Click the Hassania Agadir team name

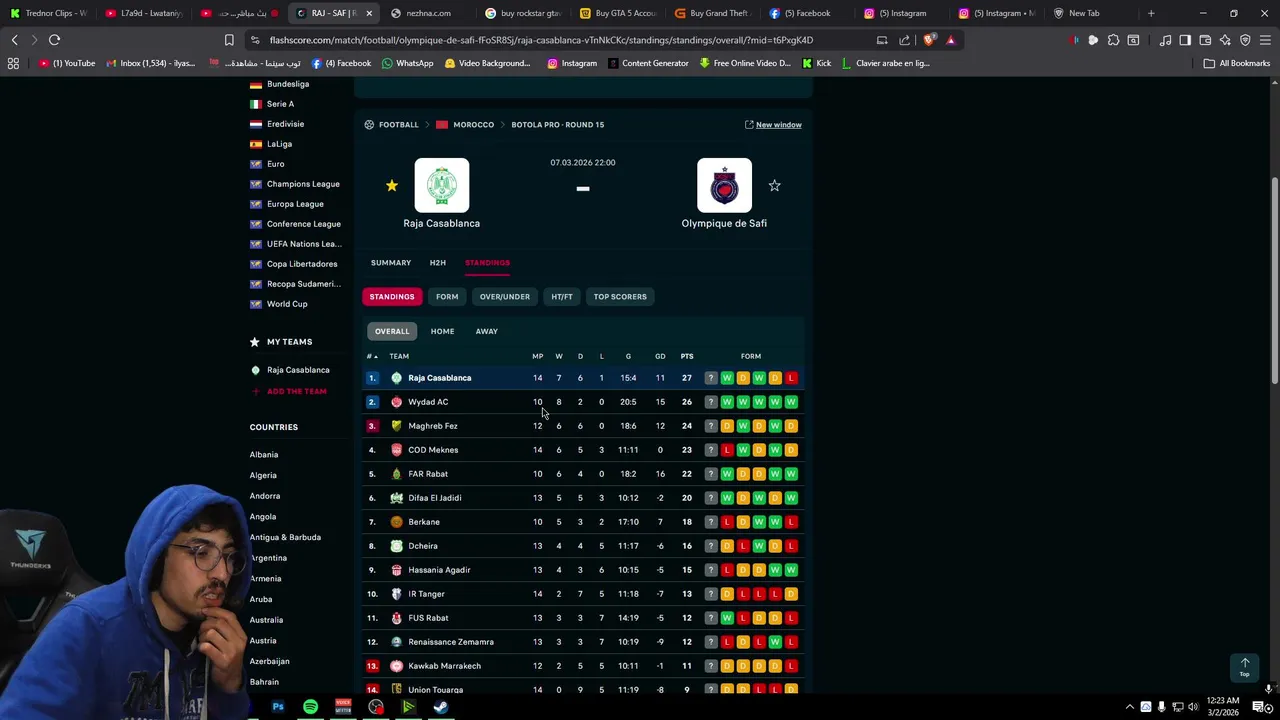click(439, 570)
